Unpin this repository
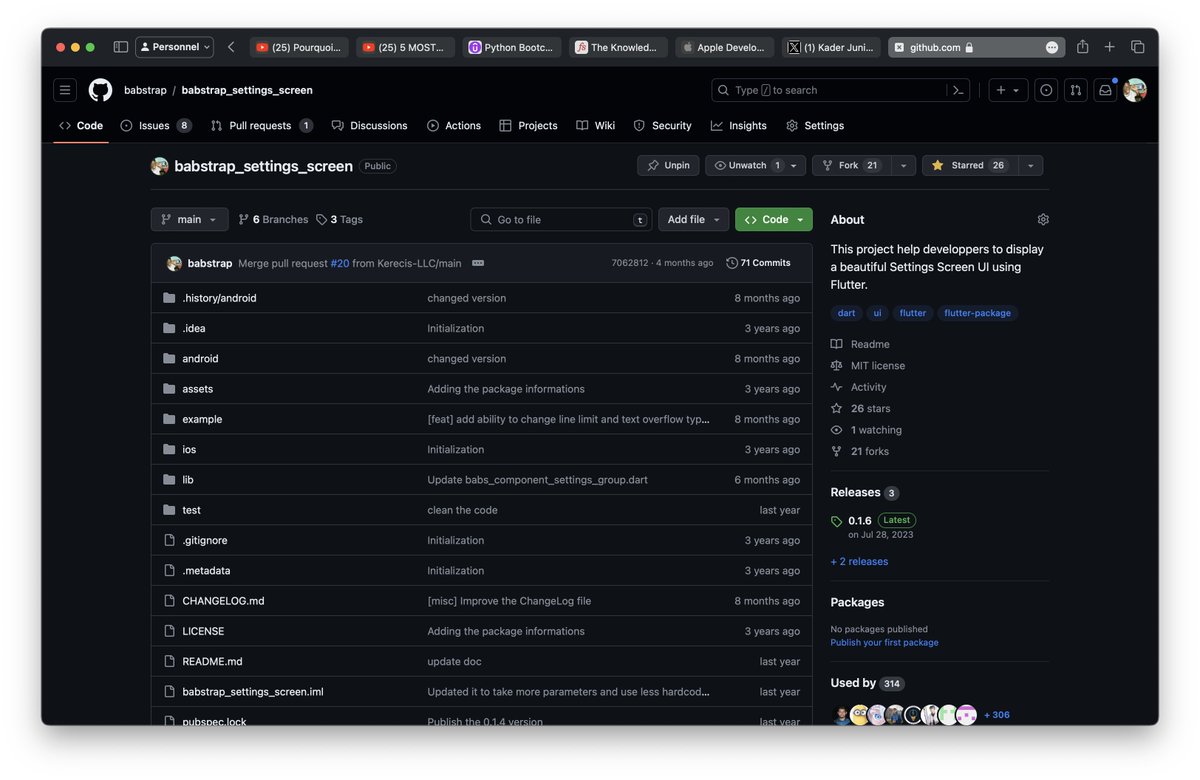 (667, 165)
